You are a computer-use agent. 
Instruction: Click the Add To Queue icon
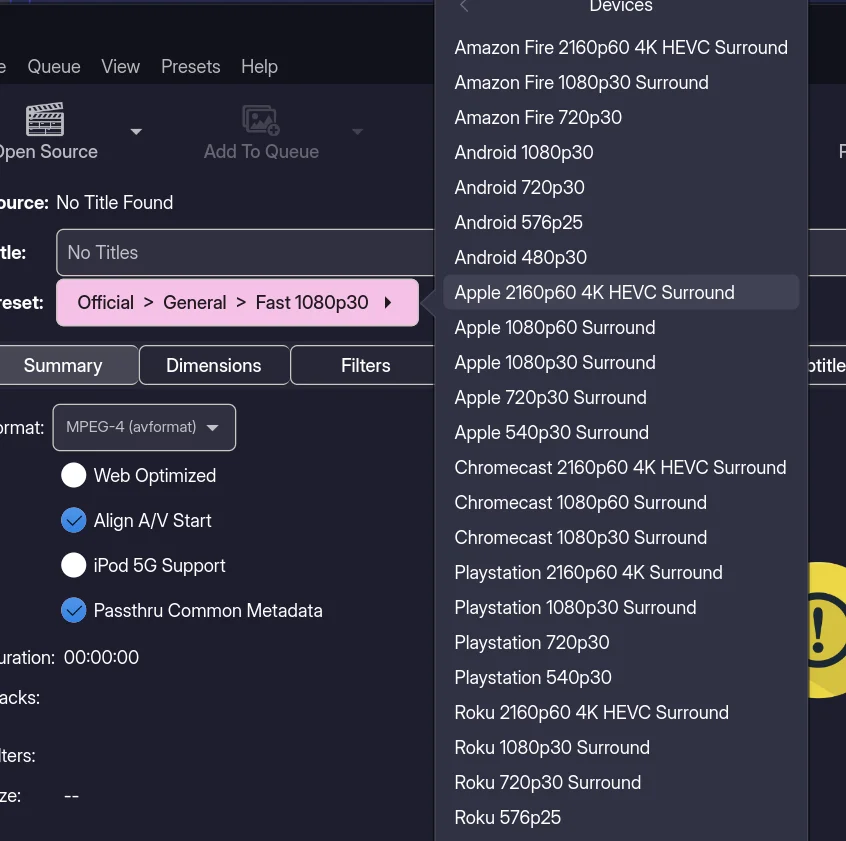coord(261,120)
